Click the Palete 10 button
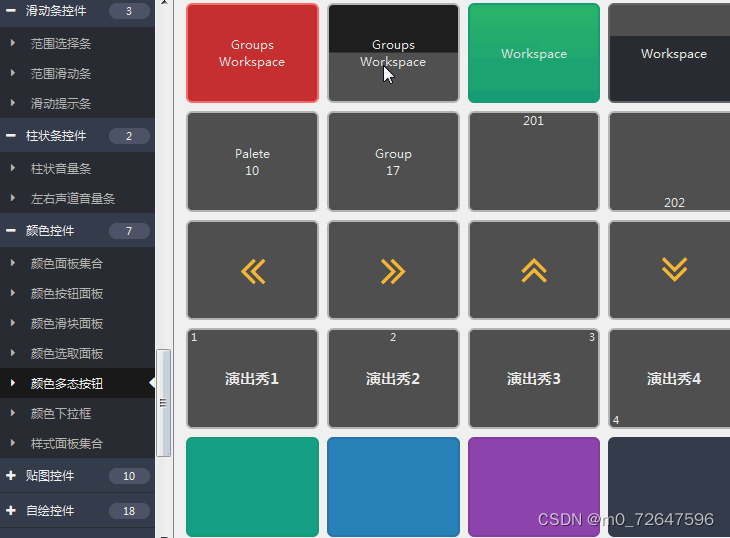This screenshot has width=730, height=538. tap(252, 161)
